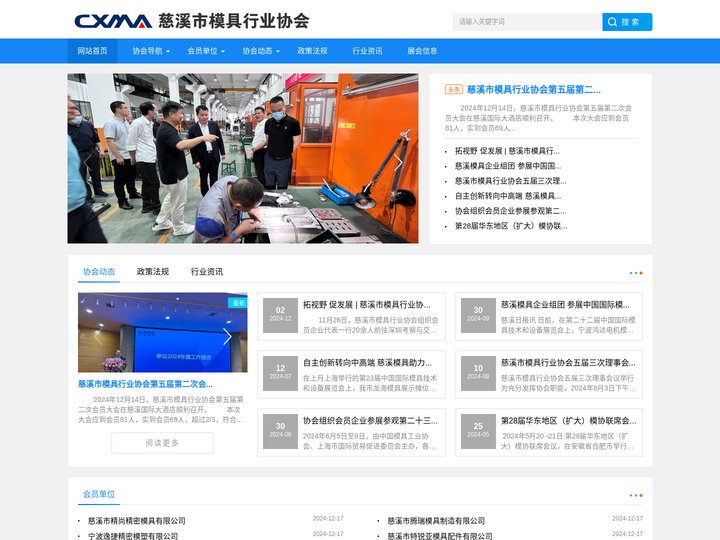Switch to the 行业资讯 tab

[x=207, y=272]
